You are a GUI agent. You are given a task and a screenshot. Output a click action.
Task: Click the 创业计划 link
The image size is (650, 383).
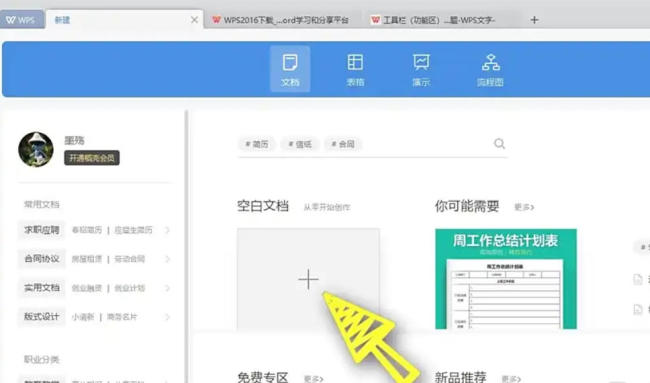[x=130, y=288]
